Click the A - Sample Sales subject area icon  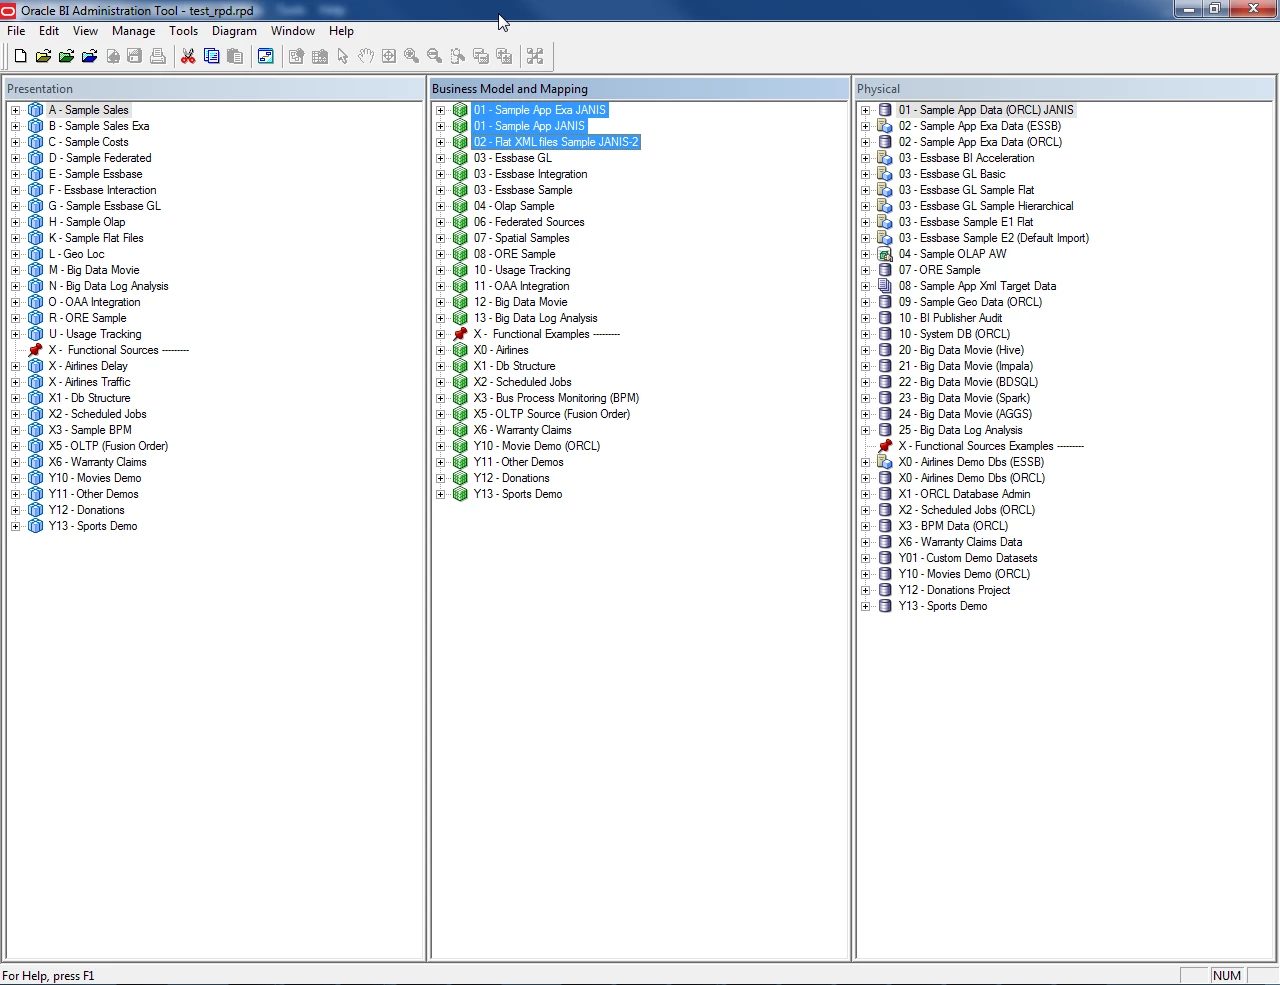(36, 110)
